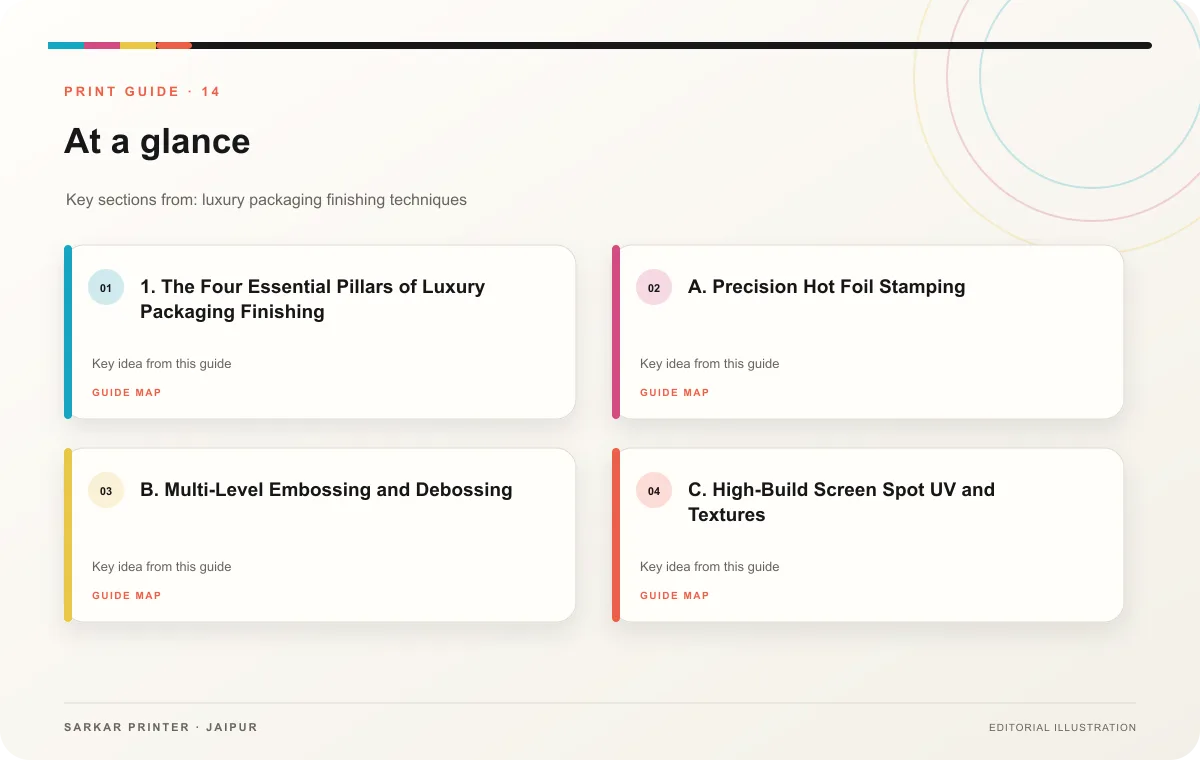Screen dimensions: 1200x760
Task: Click the EDITORIAL ILLUSTRATION footer label
Action: [1062, 728]
